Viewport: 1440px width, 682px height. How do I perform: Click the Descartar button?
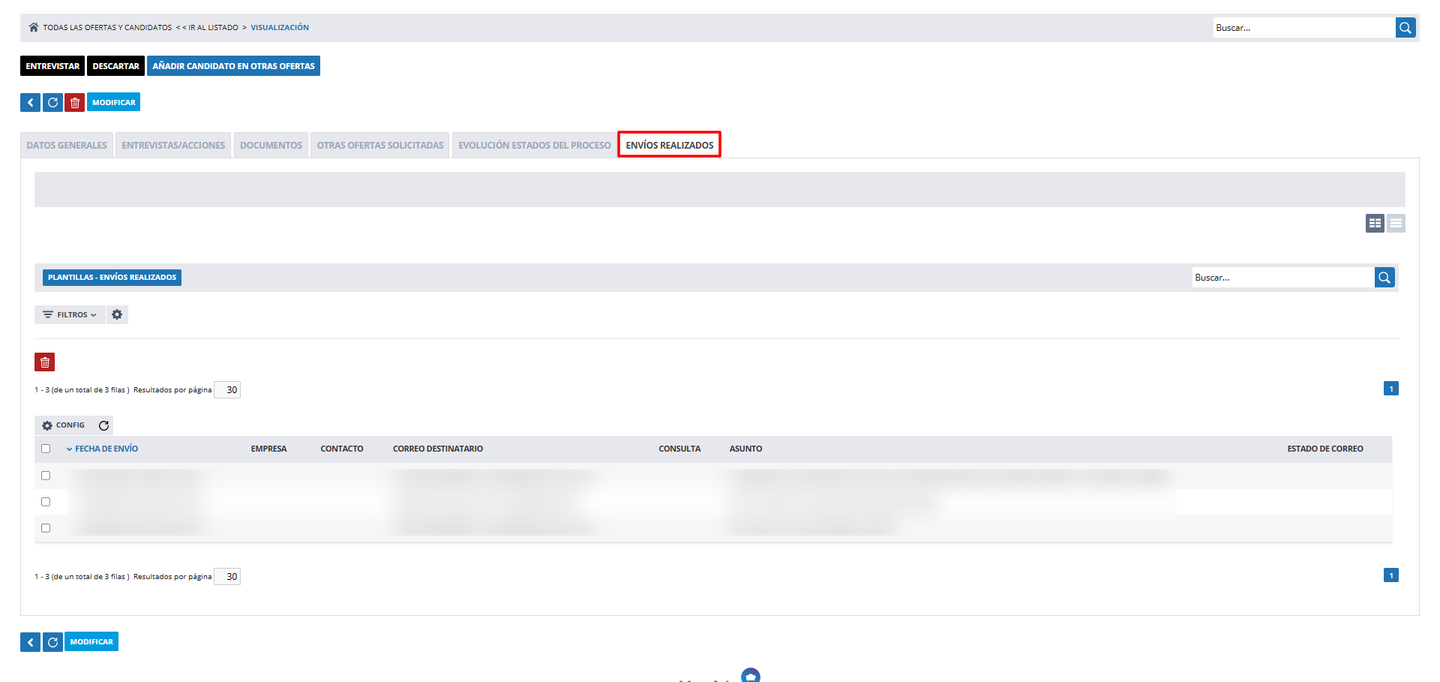click(116, 66)
